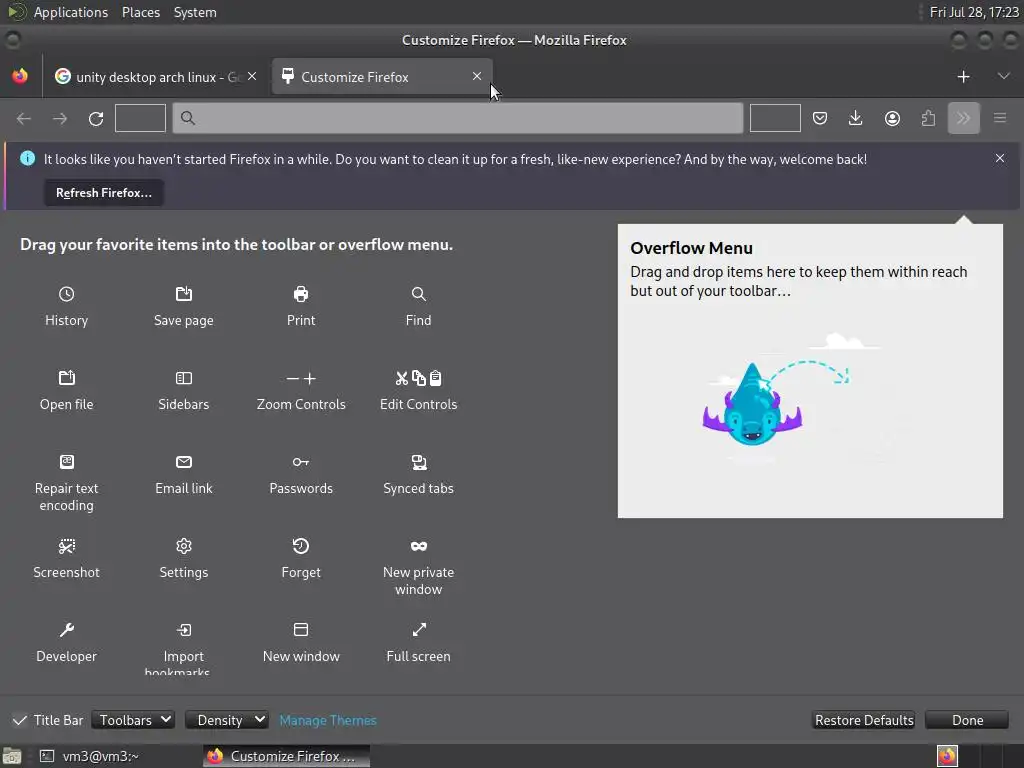This screenshot has height=768, width=1024.
Task: Select the Customize Firefox tab
Action: tap(382, 77)
